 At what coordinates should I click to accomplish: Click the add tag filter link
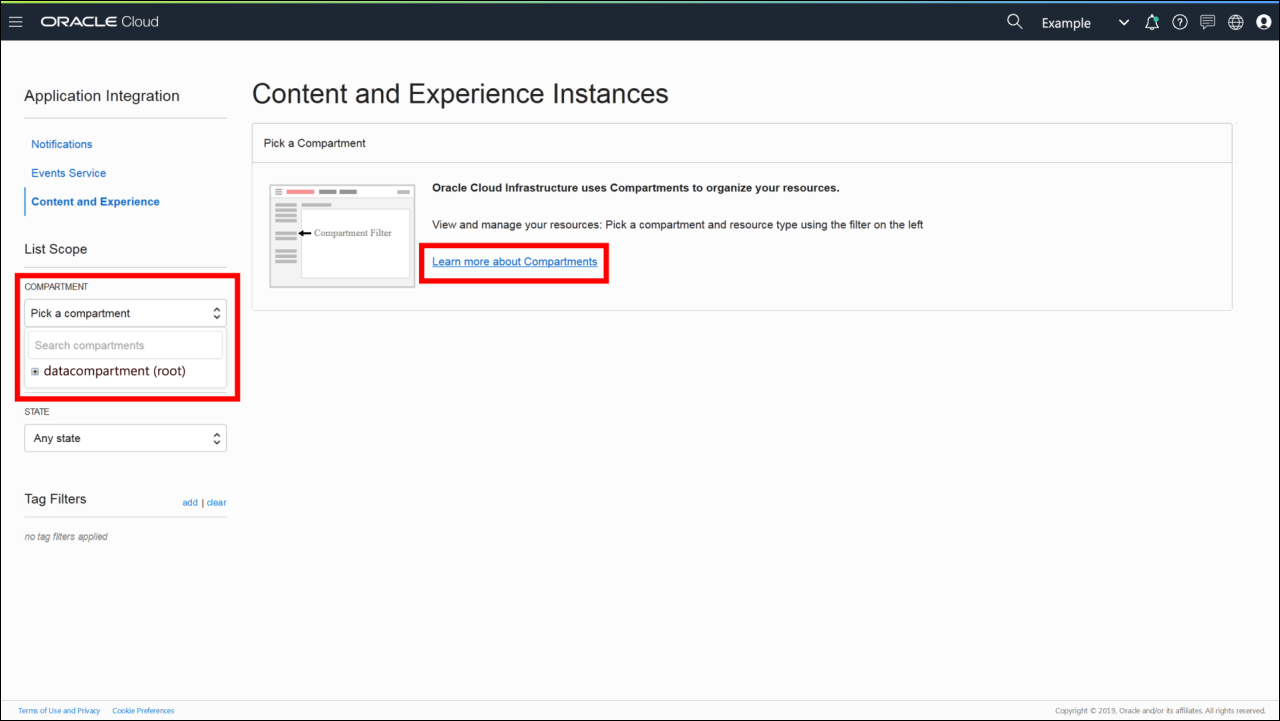(190, 503)
